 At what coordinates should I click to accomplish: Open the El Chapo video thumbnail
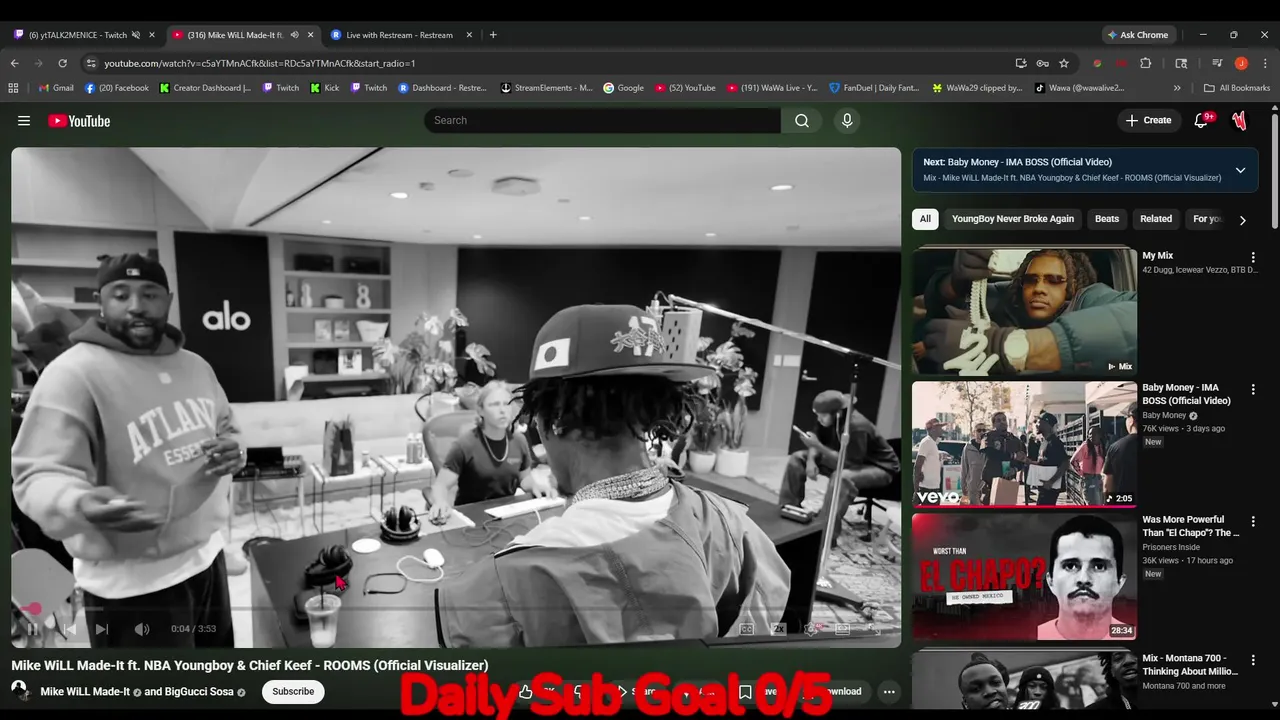click(1024, 576)
